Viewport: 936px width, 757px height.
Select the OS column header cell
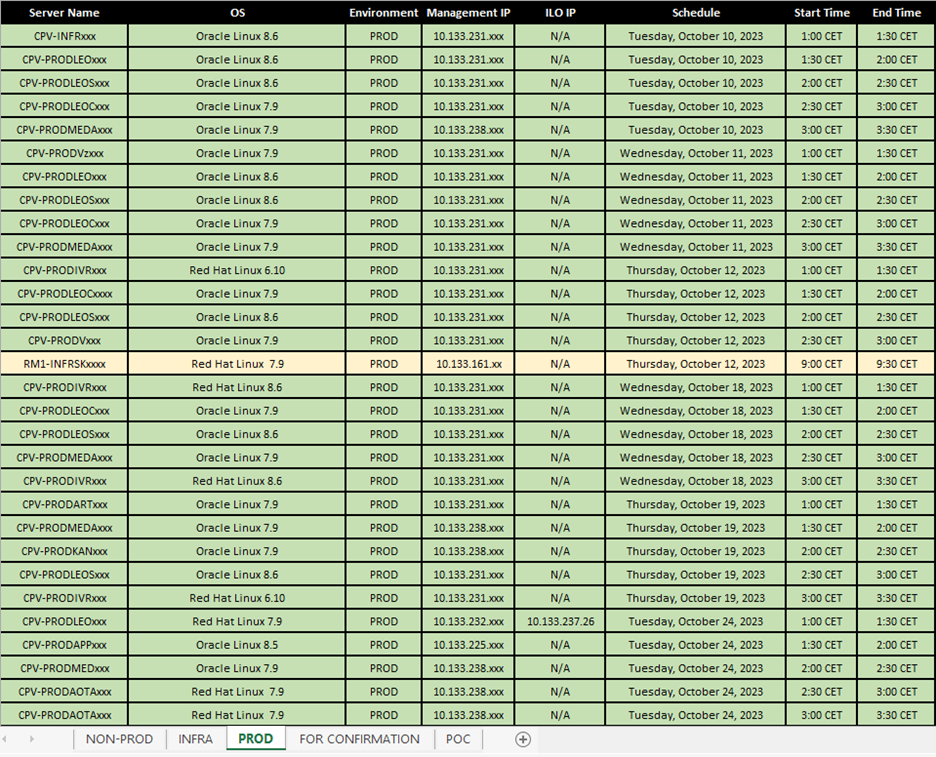[x=237, y=13]
